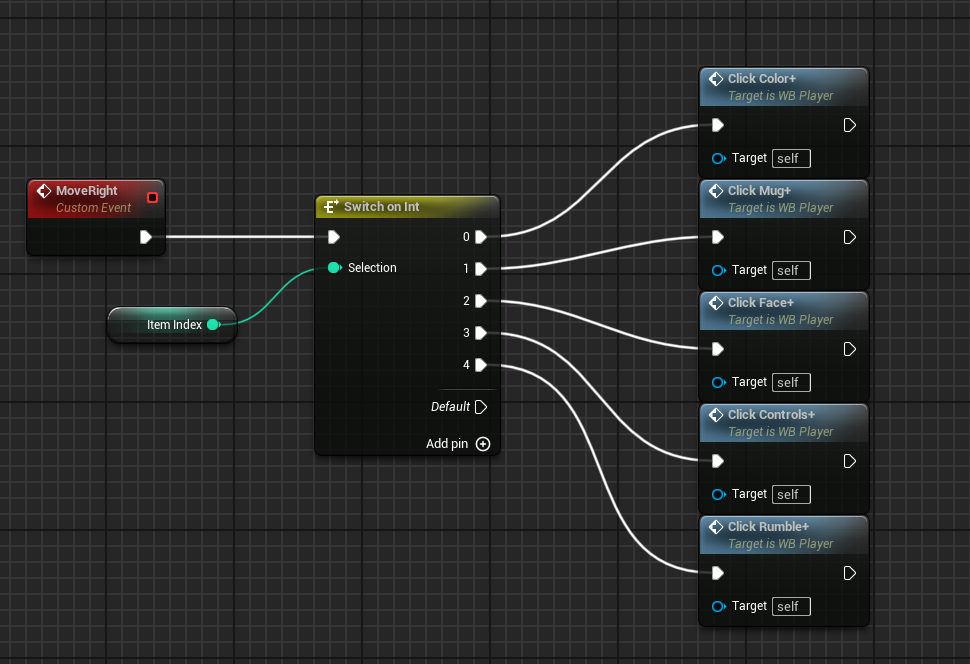Click the Click Face+ input exec pin
The height and width of the screenshot is (664, 970).
coord(718,350)
